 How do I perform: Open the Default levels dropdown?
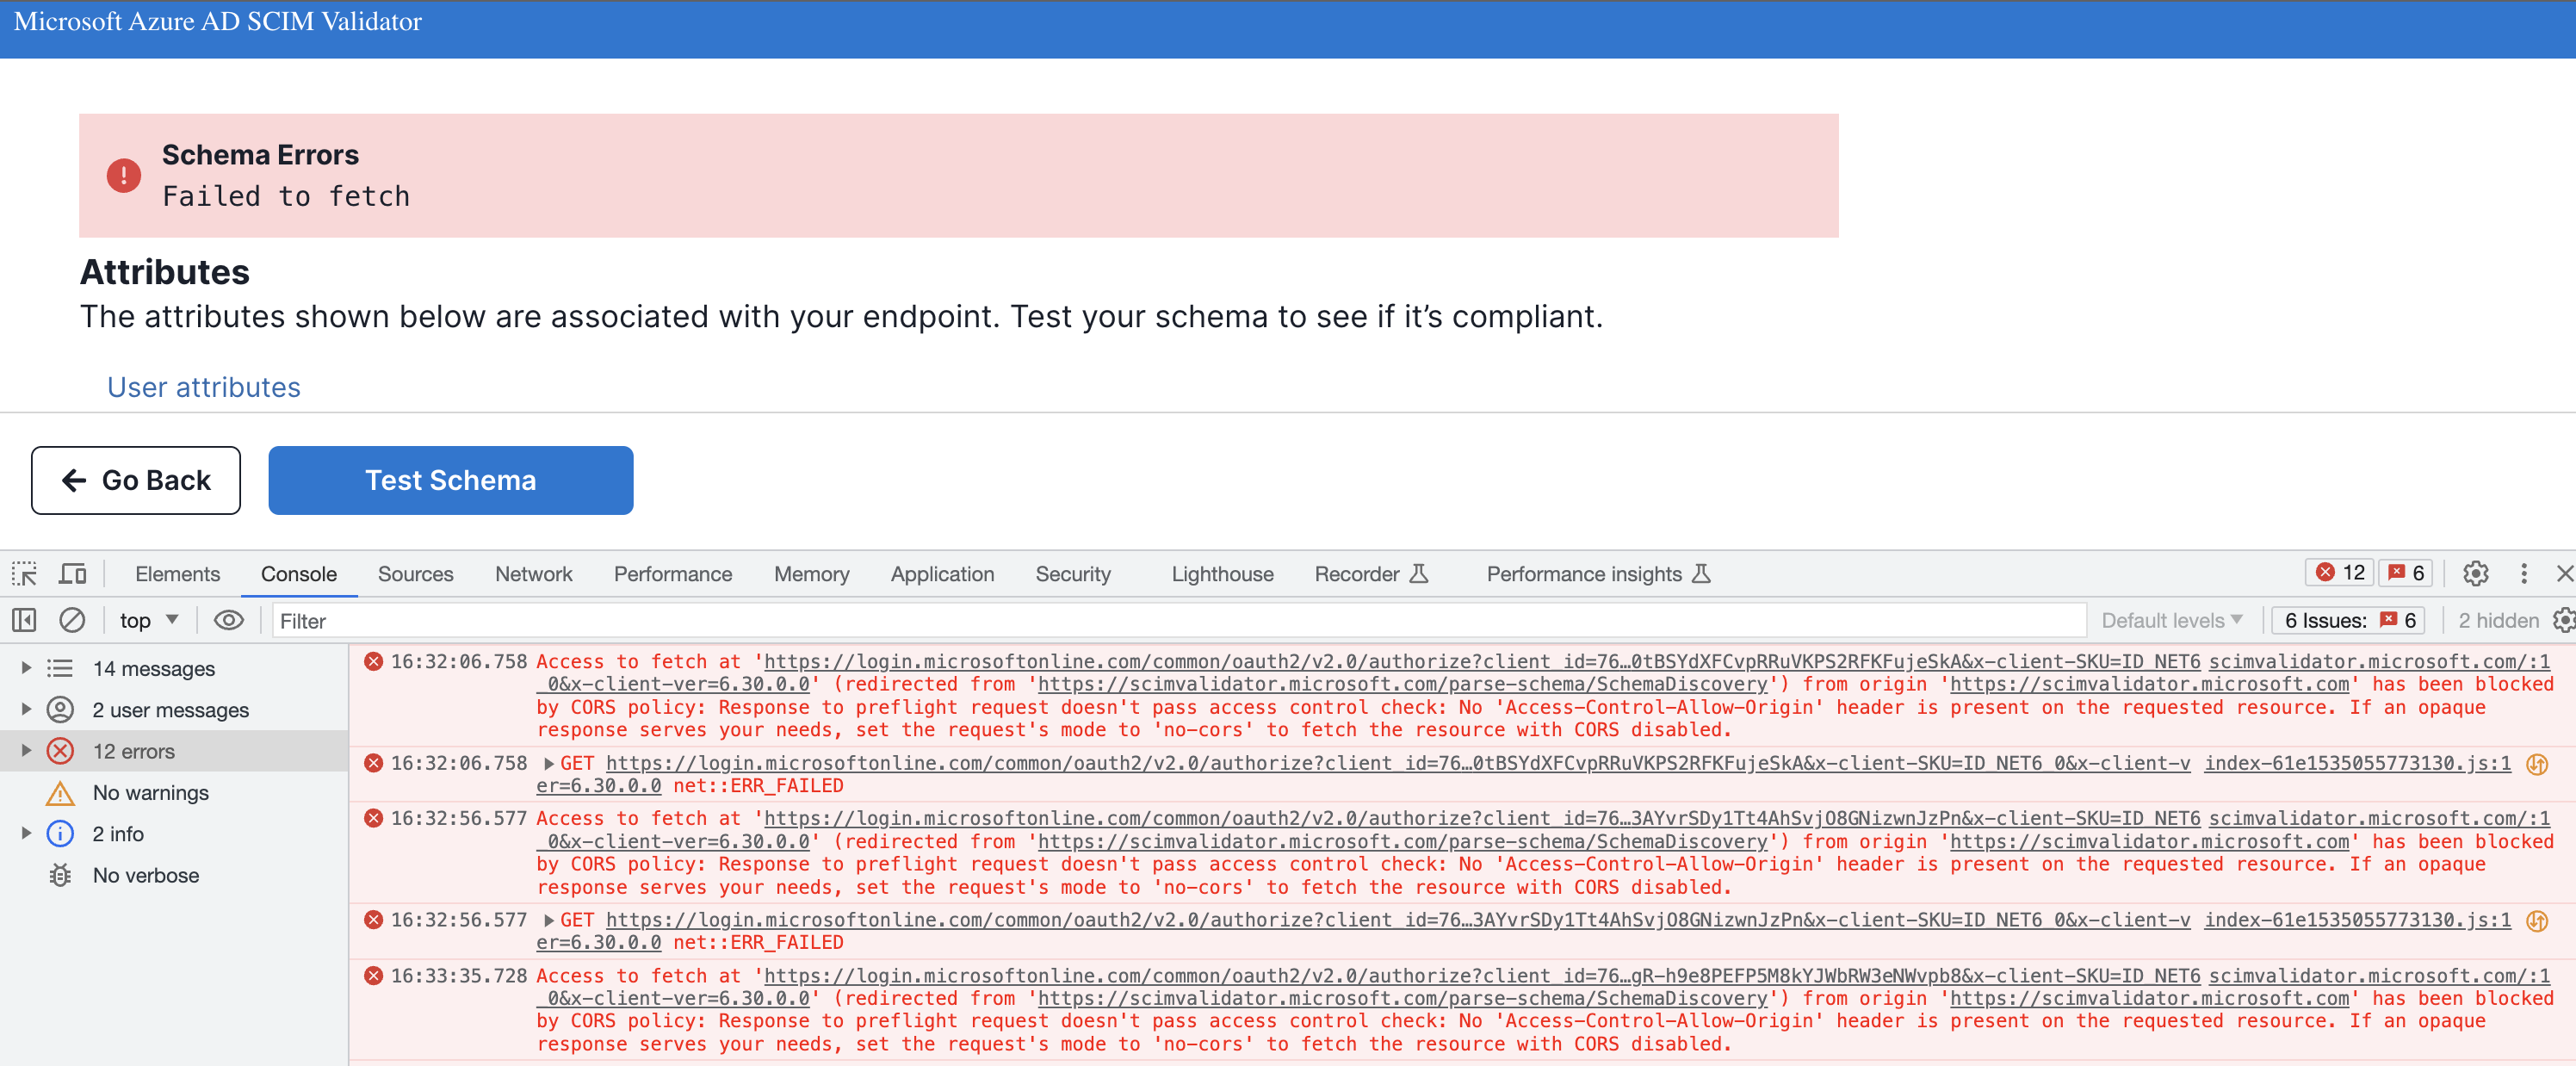coord(2171,620)
